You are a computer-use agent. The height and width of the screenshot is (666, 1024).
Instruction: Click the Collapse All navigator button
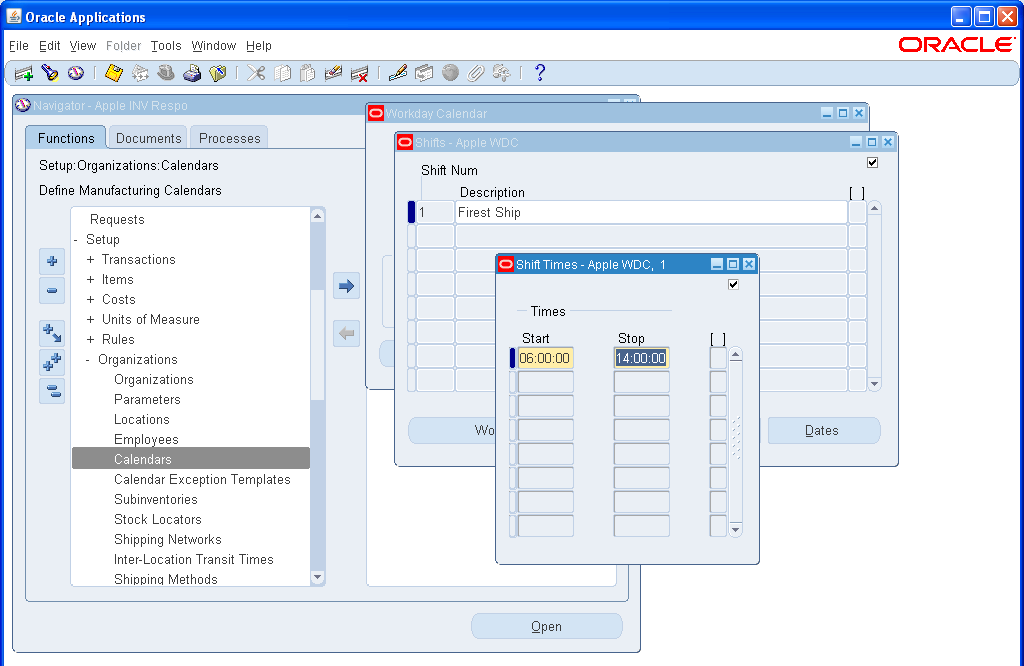pos(52,391)
